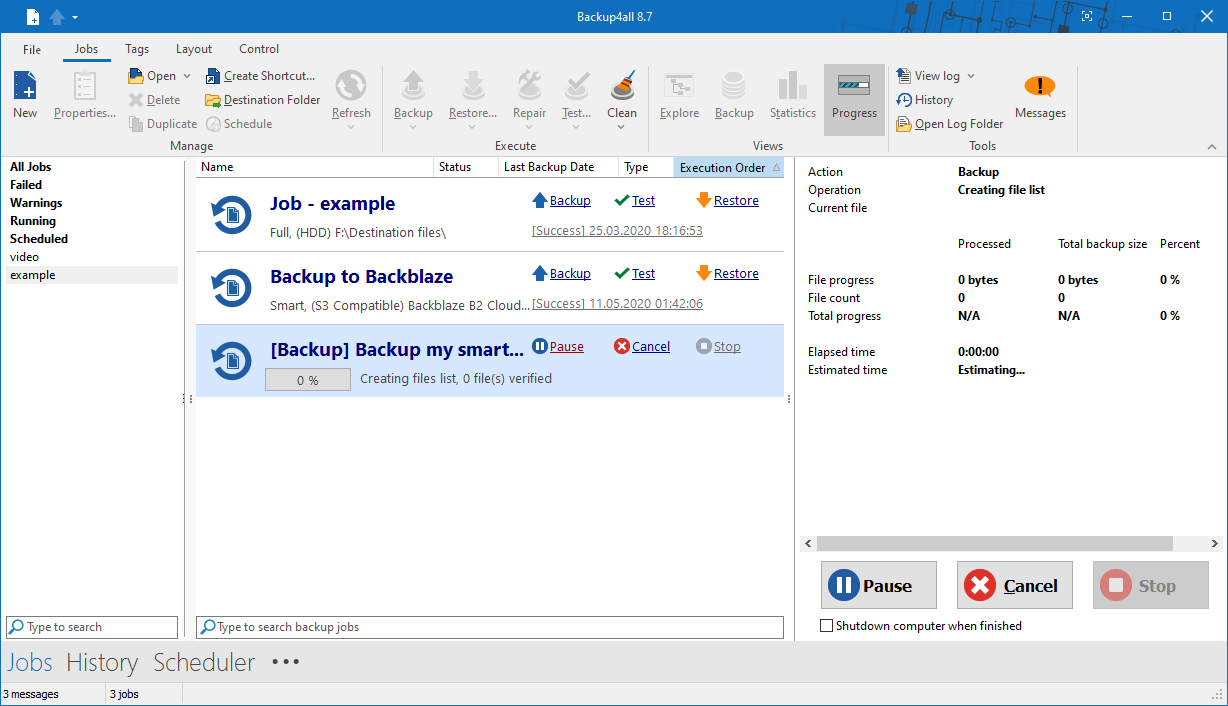The width and height of the screenshot is (1228, 706).
Task: Click Create Shortcut in the ribbon
Action: click(261, 76)
